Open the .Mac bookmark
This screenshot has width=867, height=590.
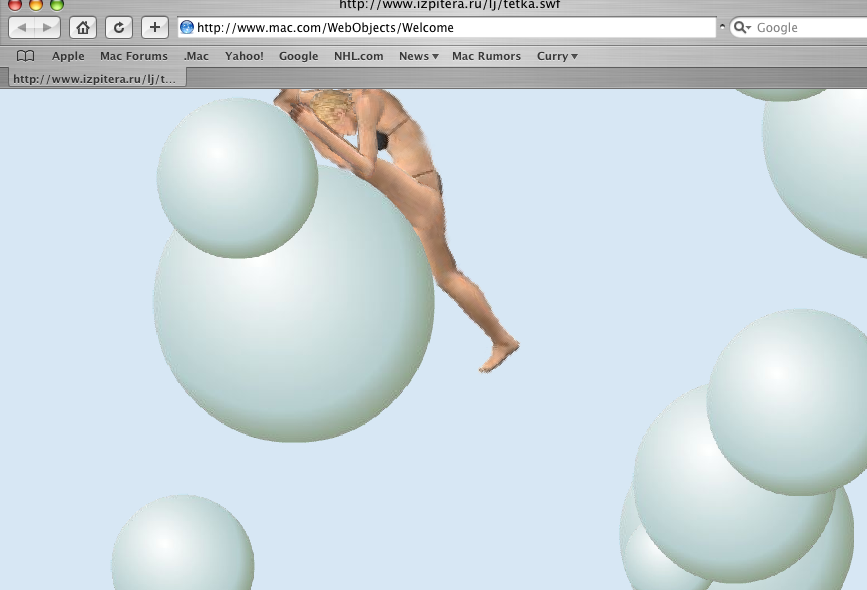coord(196,56)
